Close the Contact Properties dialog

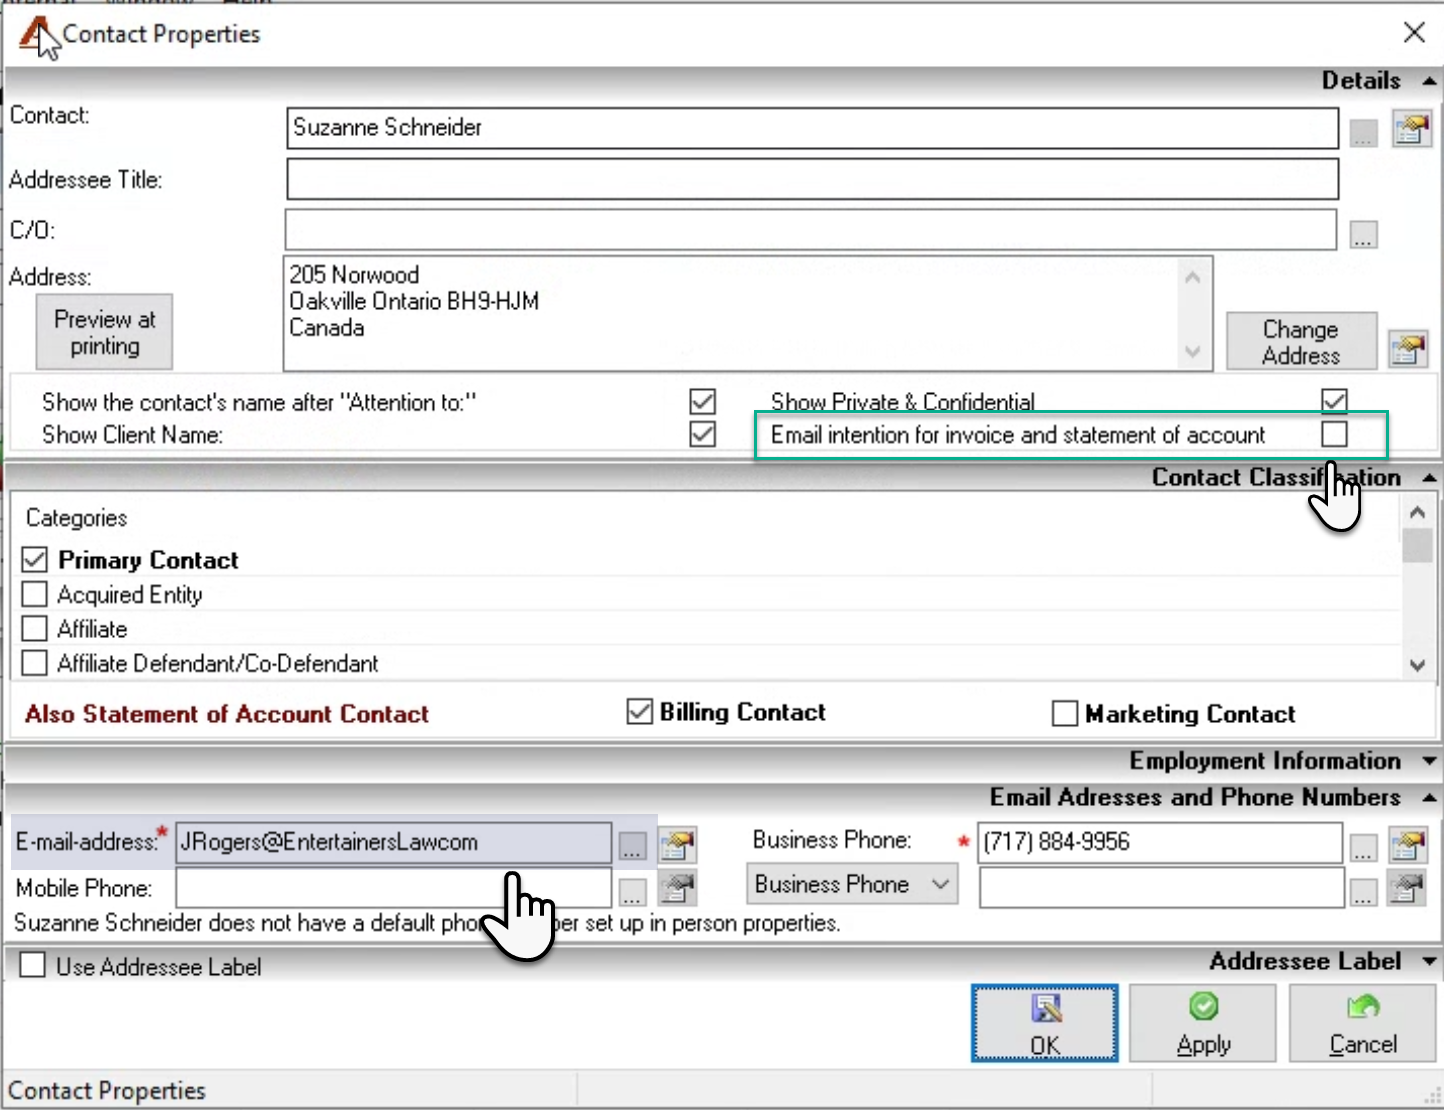click(x=1414, y=32)
